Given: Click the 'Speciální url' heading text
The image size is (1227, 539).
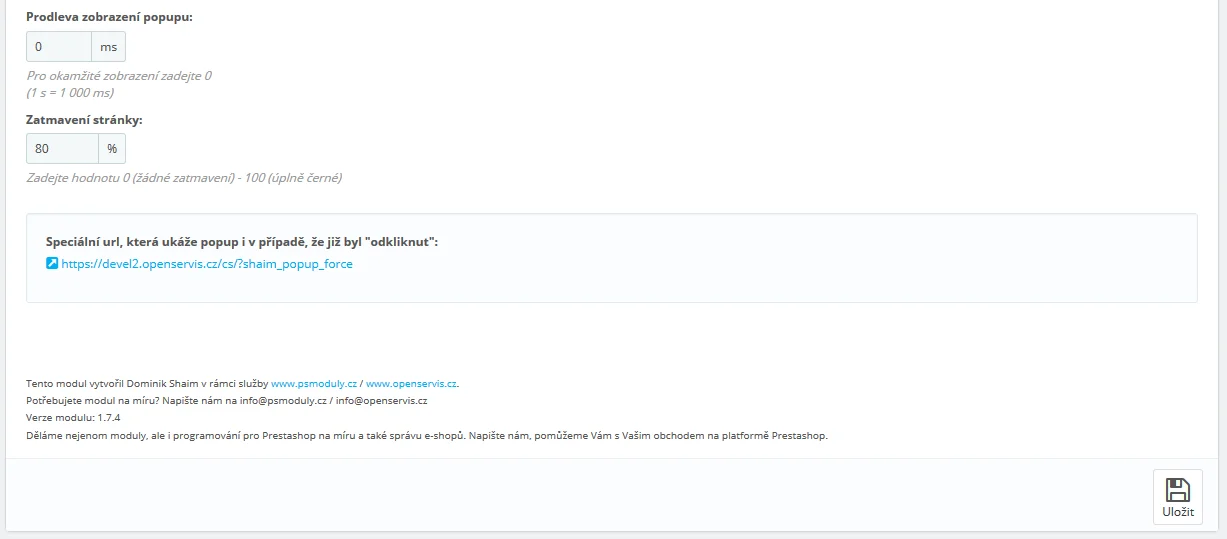Looking at the screenshot, I should tap(242, 242).
